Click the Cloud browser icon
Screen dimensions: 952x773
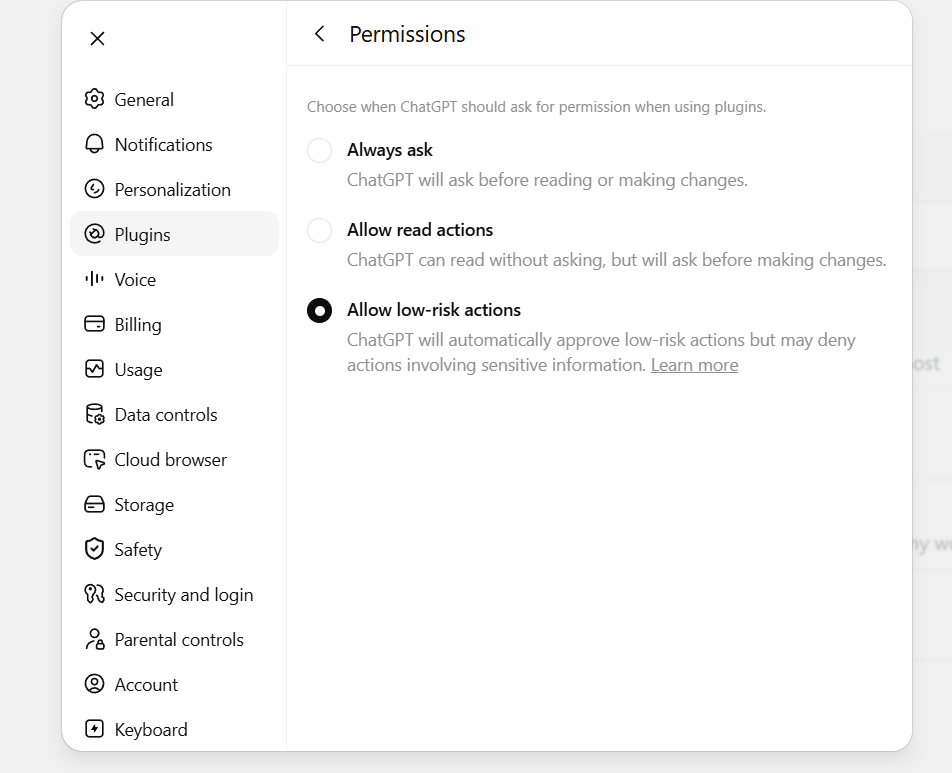coord(94,459)
